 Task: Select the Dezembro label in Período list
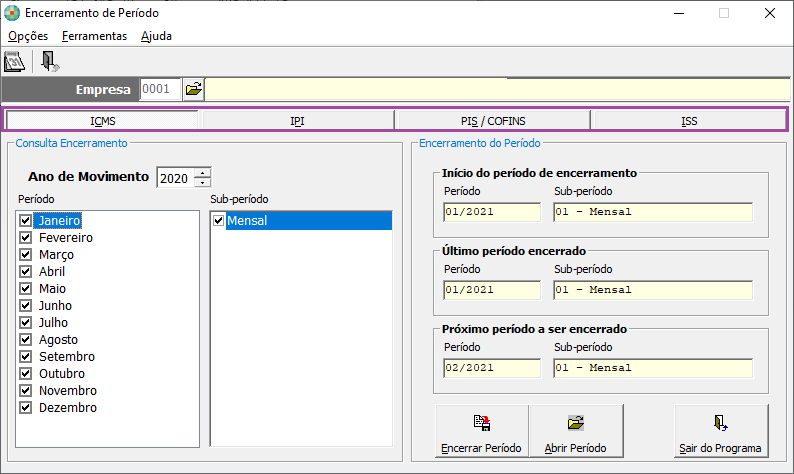pos(68,408)
